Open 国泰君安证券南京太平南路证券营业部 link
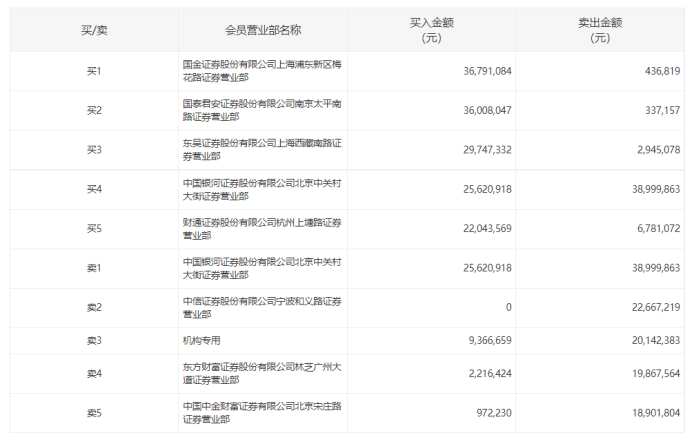Image resolution: width=693 pixels, height=442 pixels. coord(263,110)
